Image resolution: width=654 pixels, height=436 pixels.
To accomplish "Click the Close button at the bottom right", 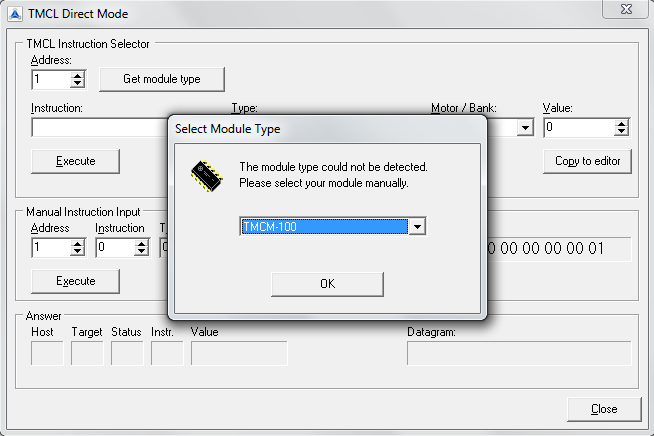I will [603, 409].
